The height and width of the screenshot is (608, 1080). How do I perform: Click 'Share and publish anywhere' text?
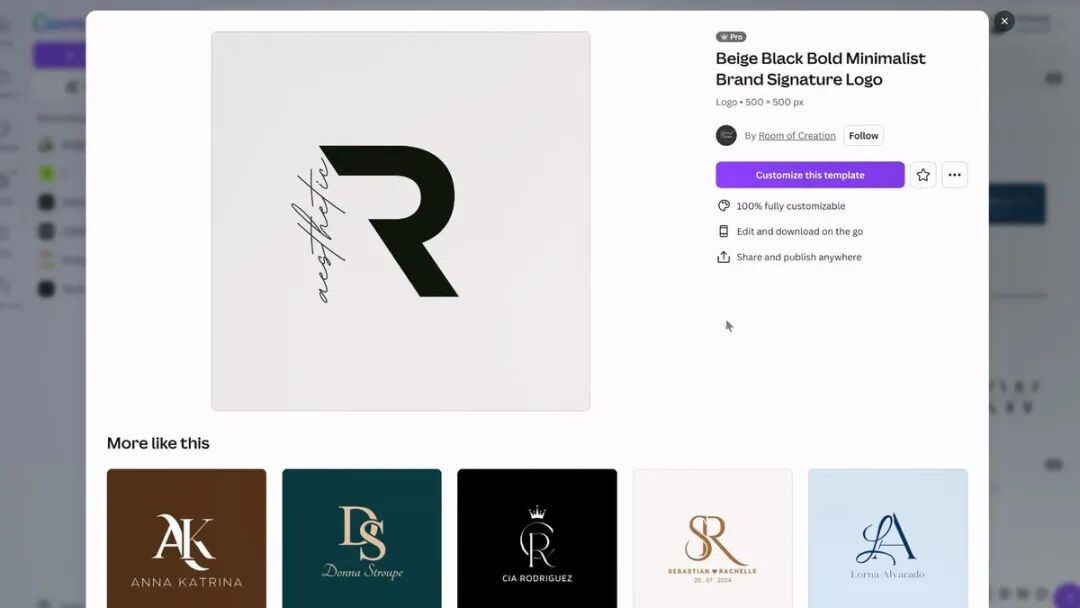click(799, 257)
